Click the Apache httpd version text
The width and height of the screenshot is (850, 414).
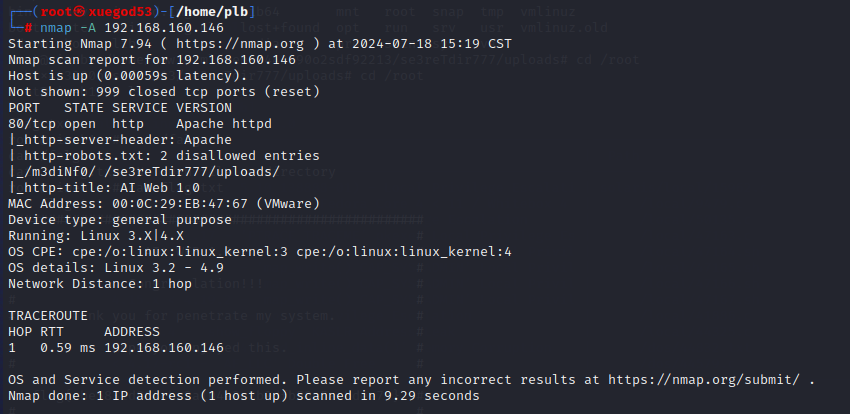click(x=224, y=124)
